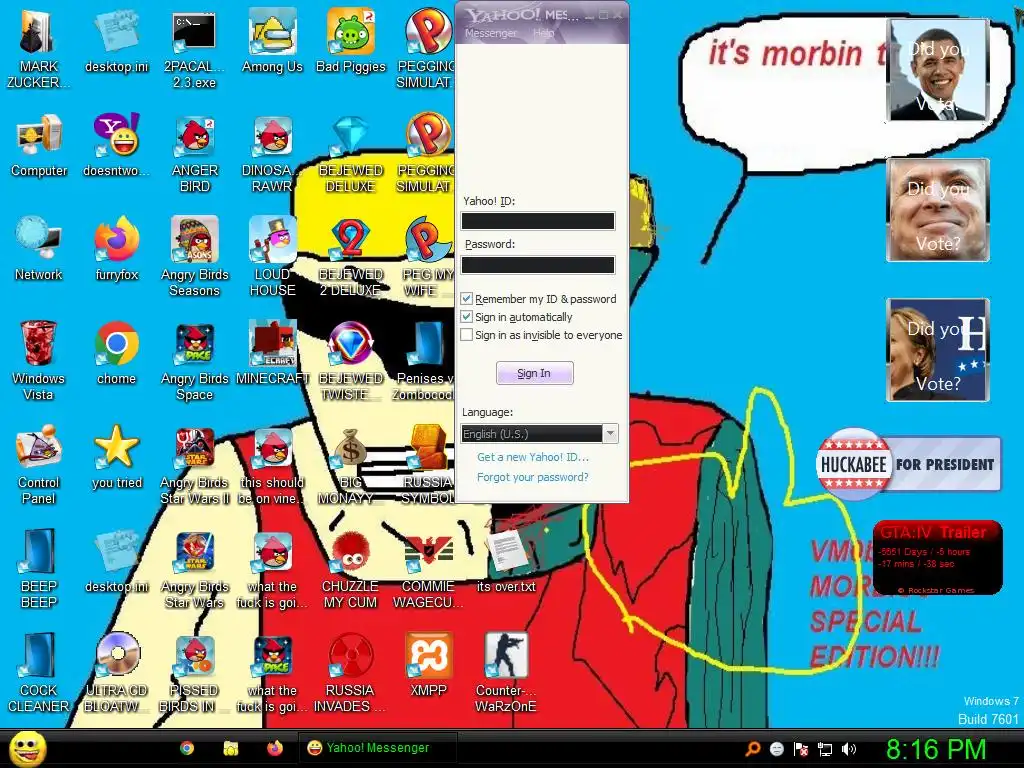Select the doesntwo Yahoo icon
This screenshot has width=1024, height=768.
(x=117, y=145)
